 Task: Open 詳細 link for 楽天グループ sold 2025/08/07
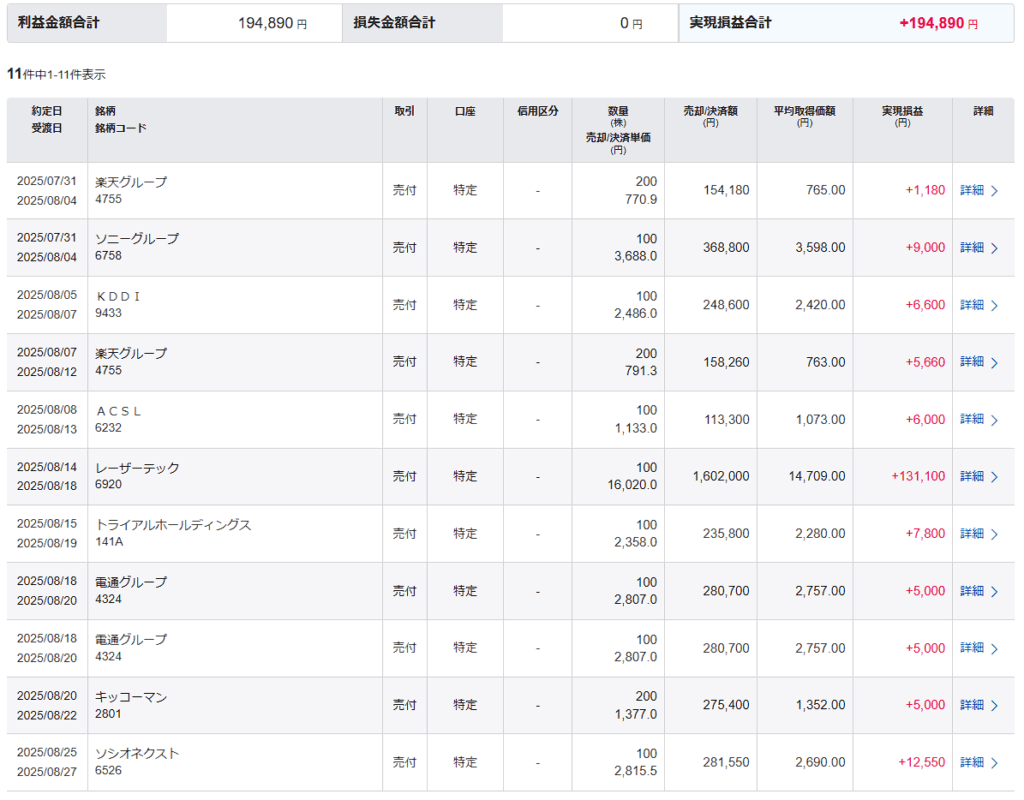[x=979, y=362]
